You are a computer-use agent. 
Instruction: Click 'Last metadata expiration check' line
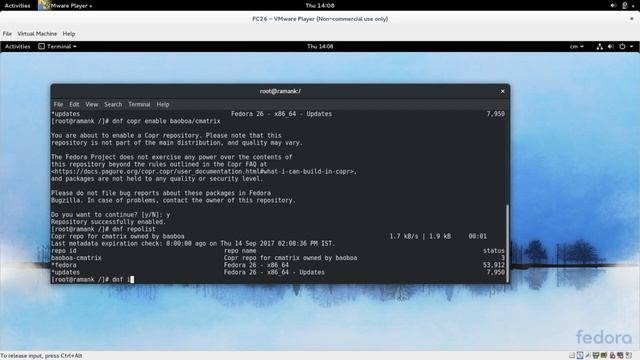[x=193, y=244]
